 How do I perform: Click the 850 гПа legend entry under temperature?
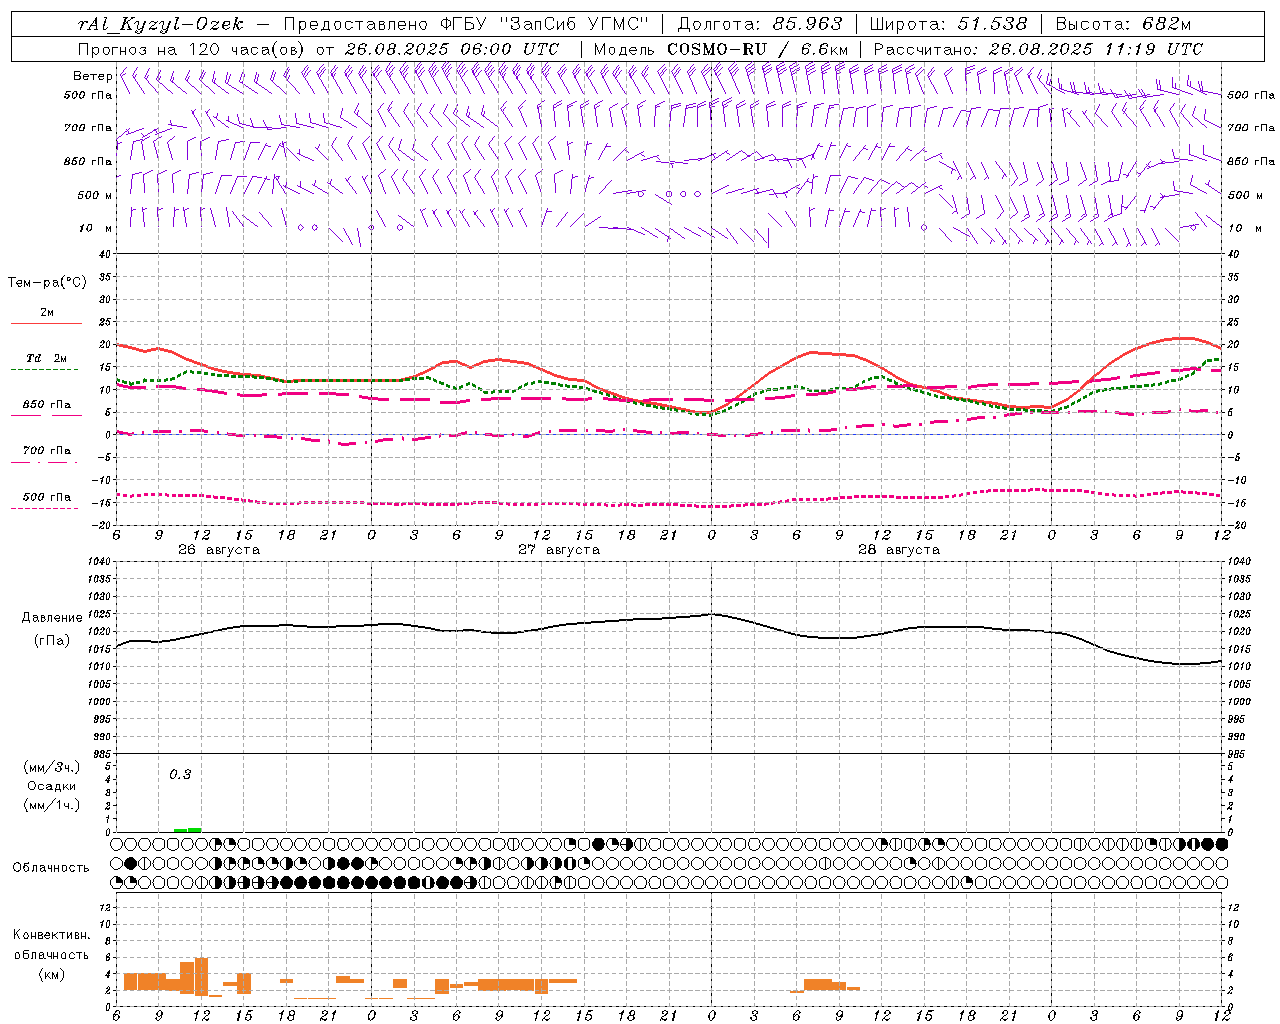pyautogui.click(x=47, y=404)
